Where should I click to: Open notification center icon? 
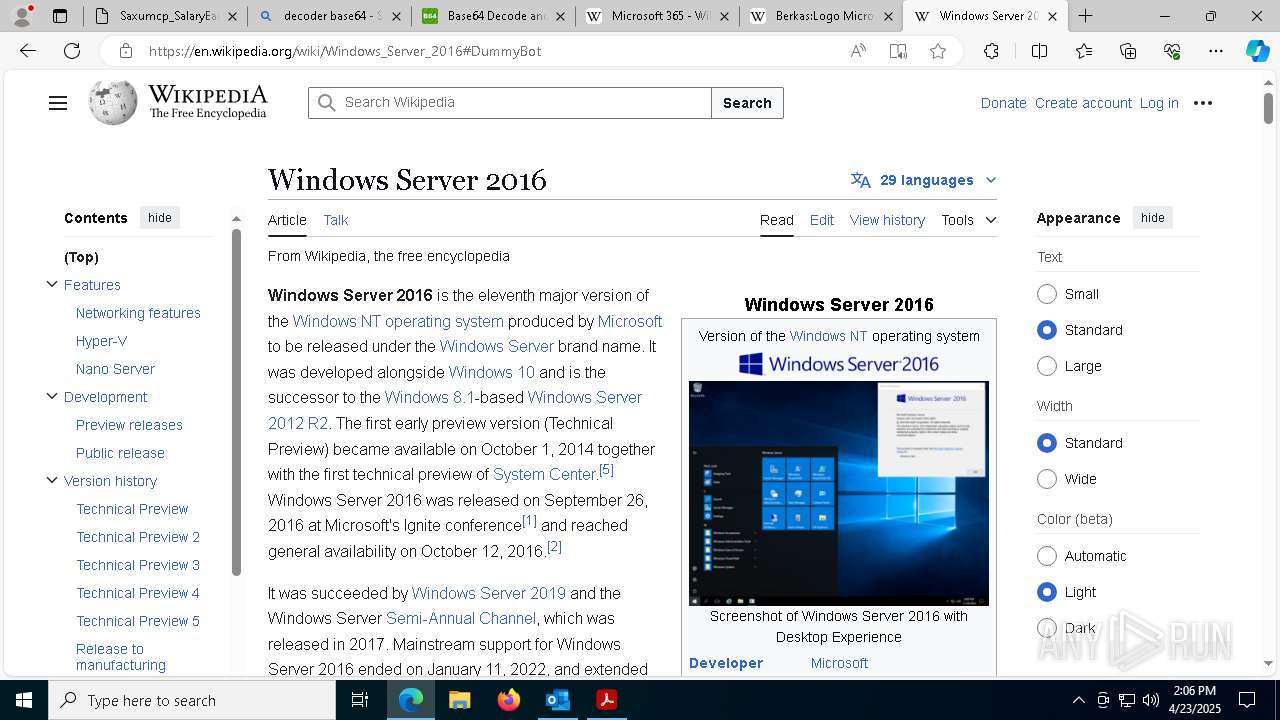(x=1247, y=700)
